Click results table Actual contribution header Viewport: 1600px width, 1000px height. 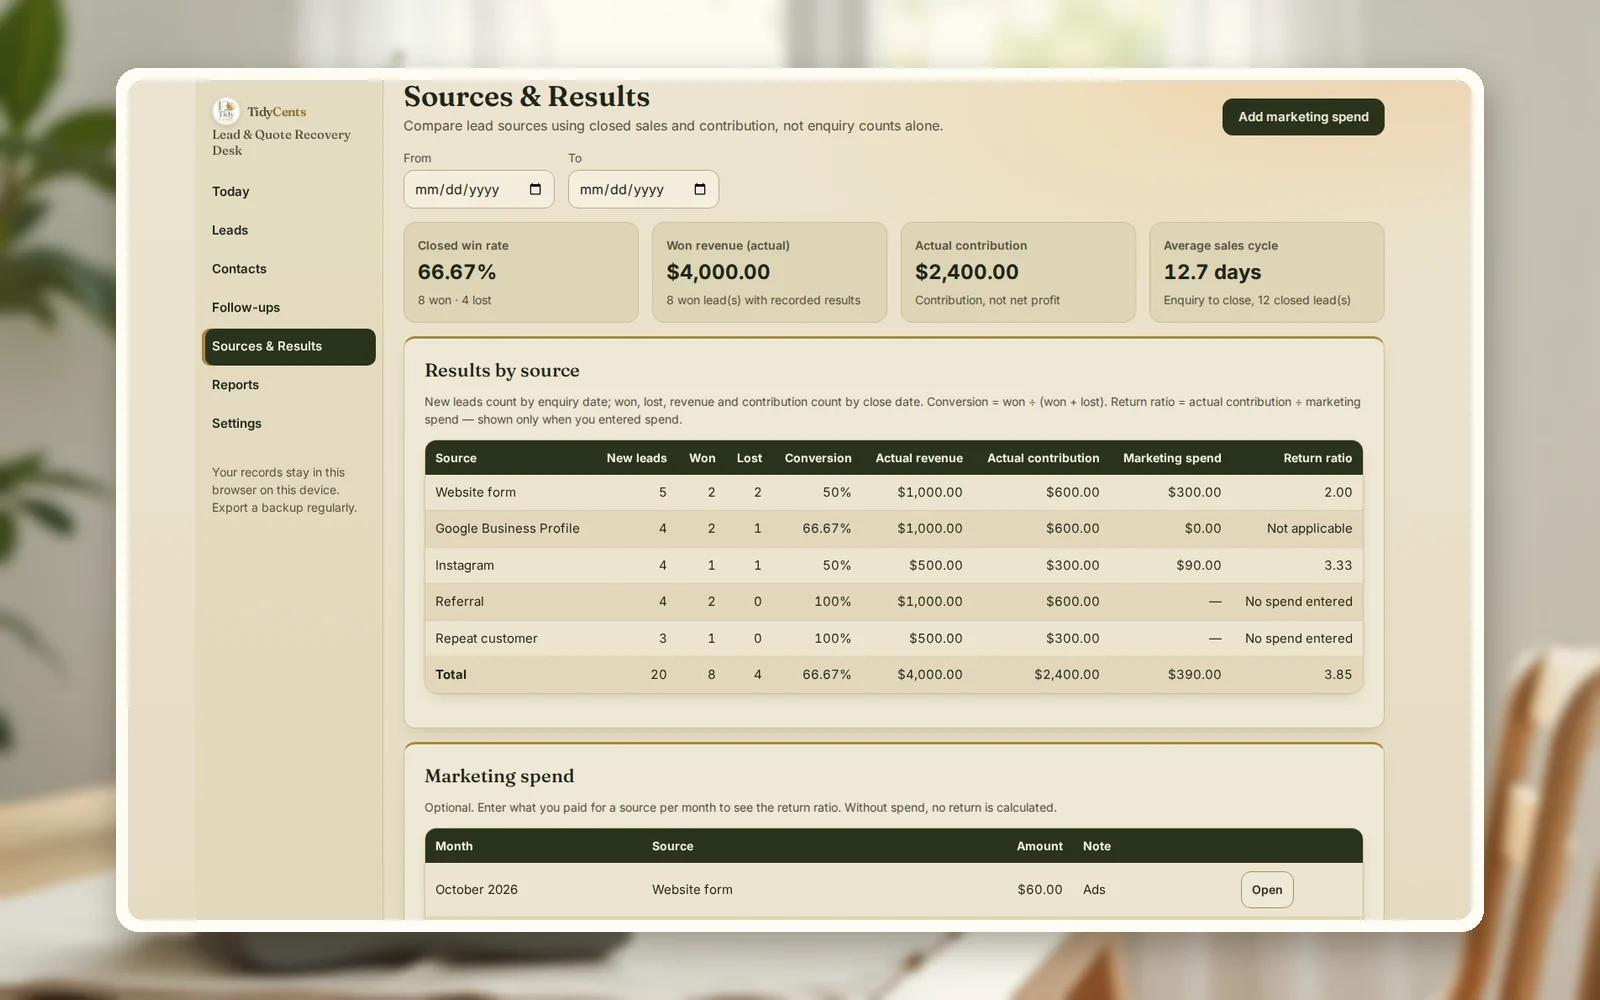(x=1043, y=458)
